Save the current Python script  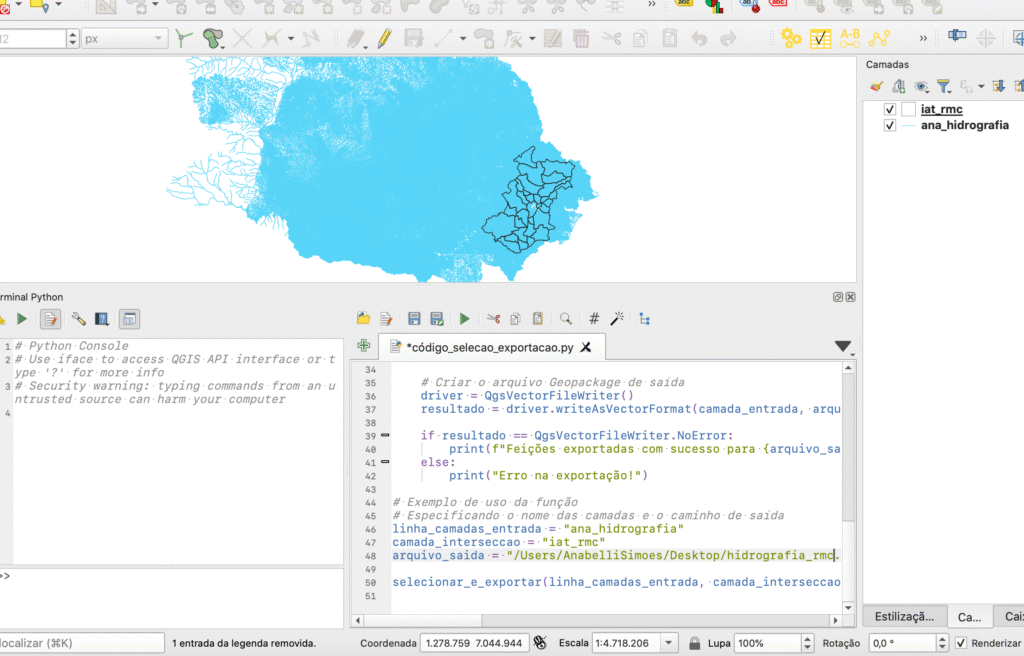(x=414, y=319)
